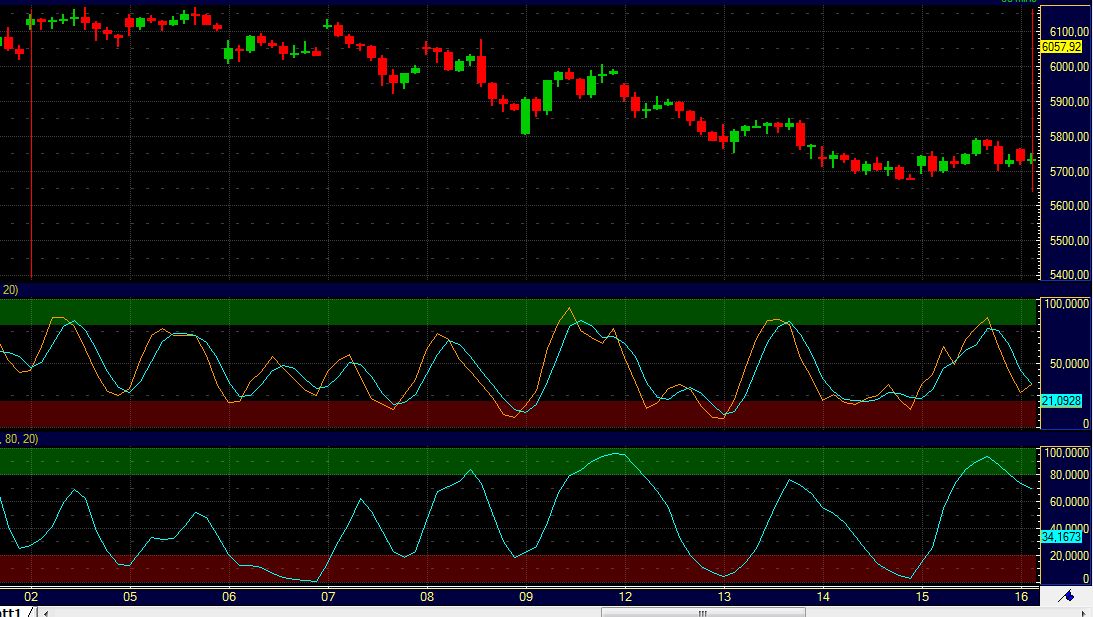Screen dimensions: 1093x617
Task: Click the left scroll arrow of the horizontal scrollbar
Action: click(46, 613)
